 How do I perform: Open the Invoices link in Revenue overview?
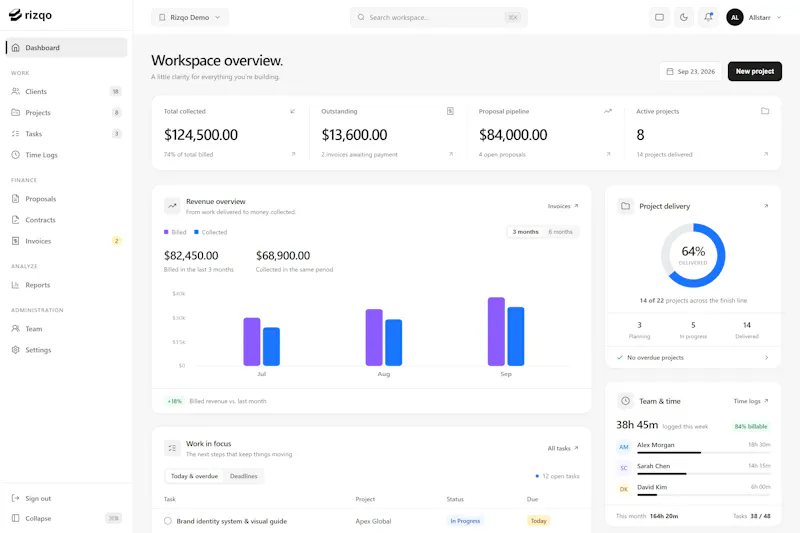[563, 206]
